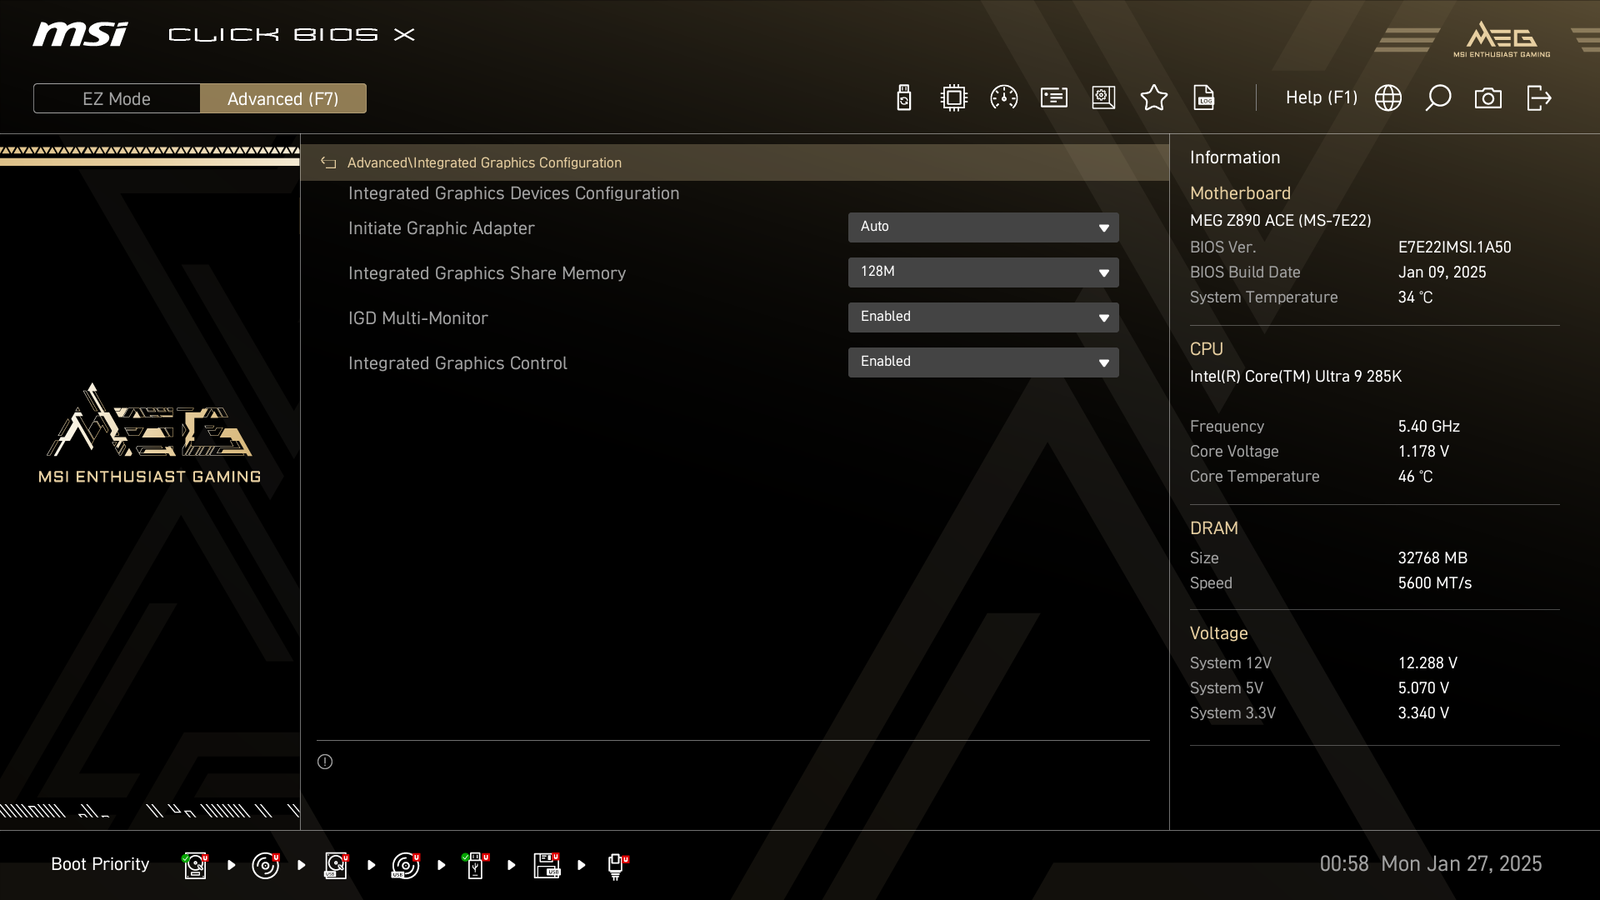Click the clock showing 00:58 Mon Jan 27, 2025
1600x900 pixels.
pos(1430,864)
